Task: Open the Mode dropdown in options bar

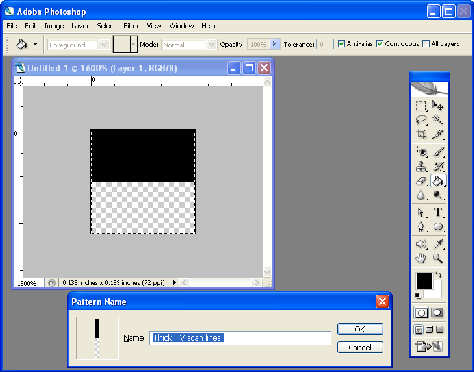Action: [x=189, y=44]
